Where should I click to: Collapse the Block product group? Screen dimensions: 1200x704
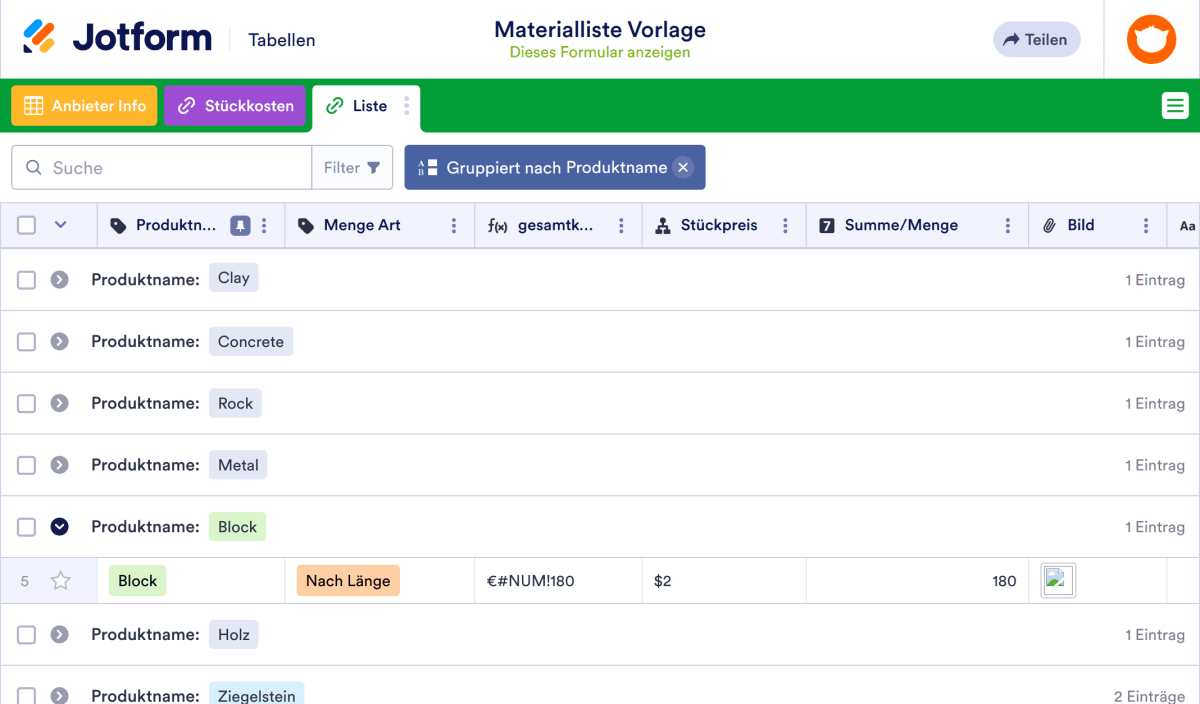click(59, 526)
